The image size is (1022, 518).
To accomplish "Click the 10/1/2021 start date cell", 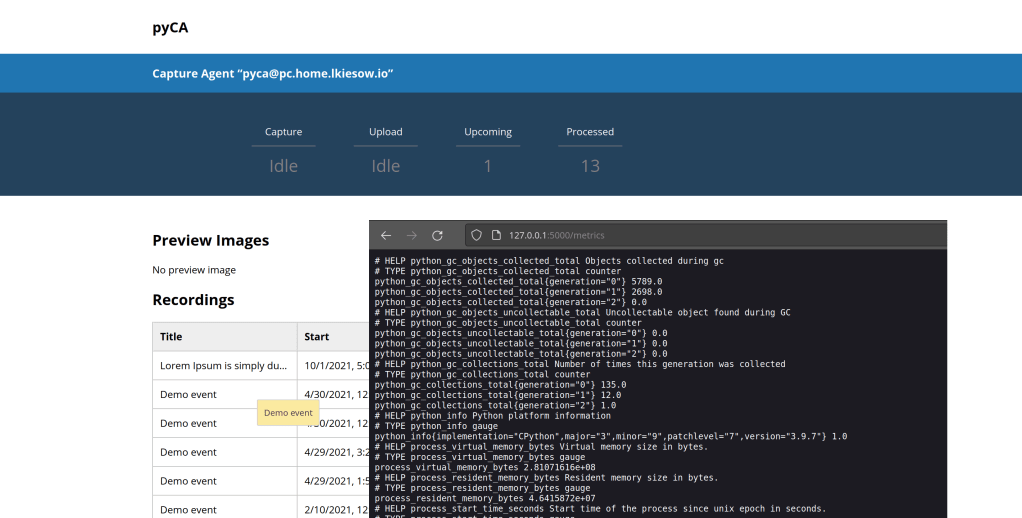I will (x=330, y=366).
